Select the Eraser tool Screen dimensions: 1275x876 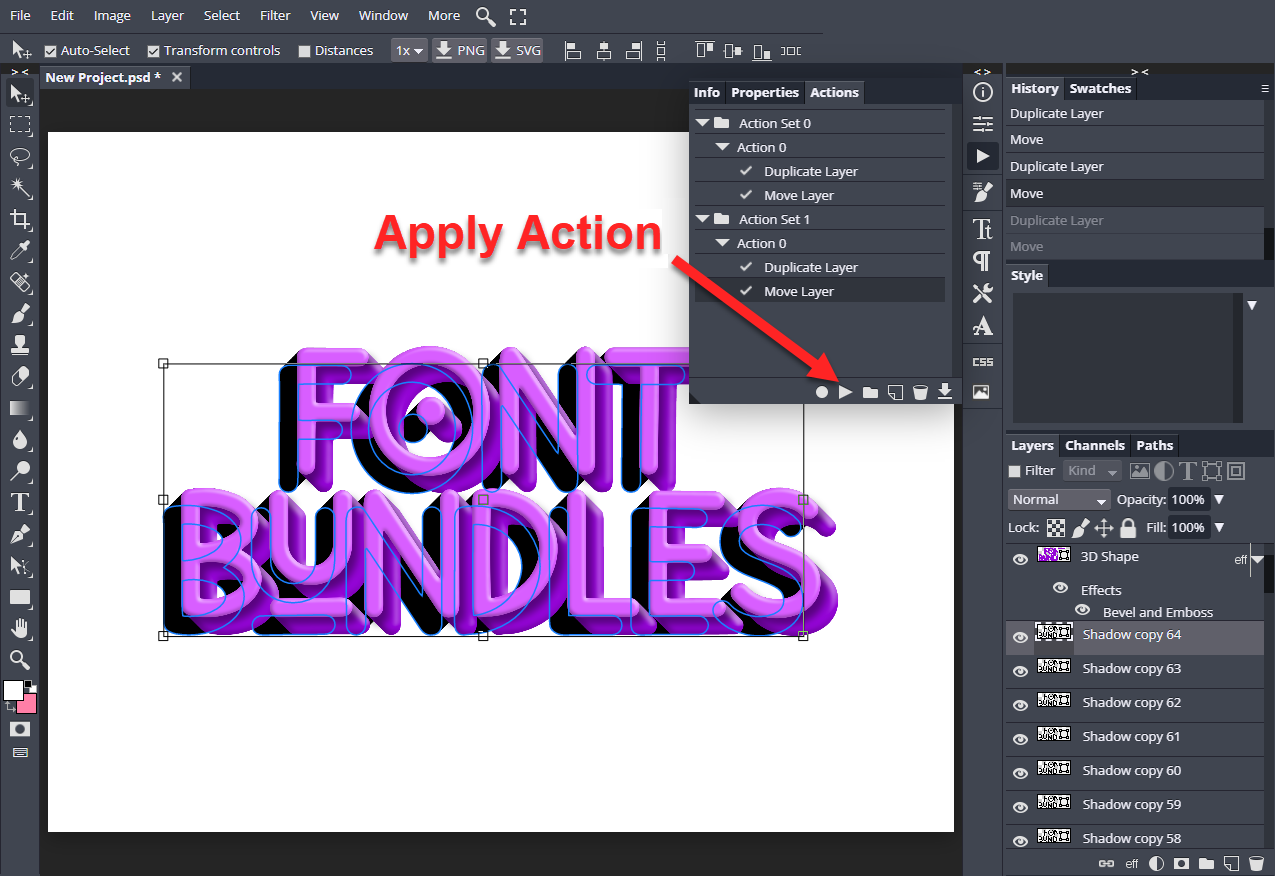pyautogui.click(x=20, y=377)
